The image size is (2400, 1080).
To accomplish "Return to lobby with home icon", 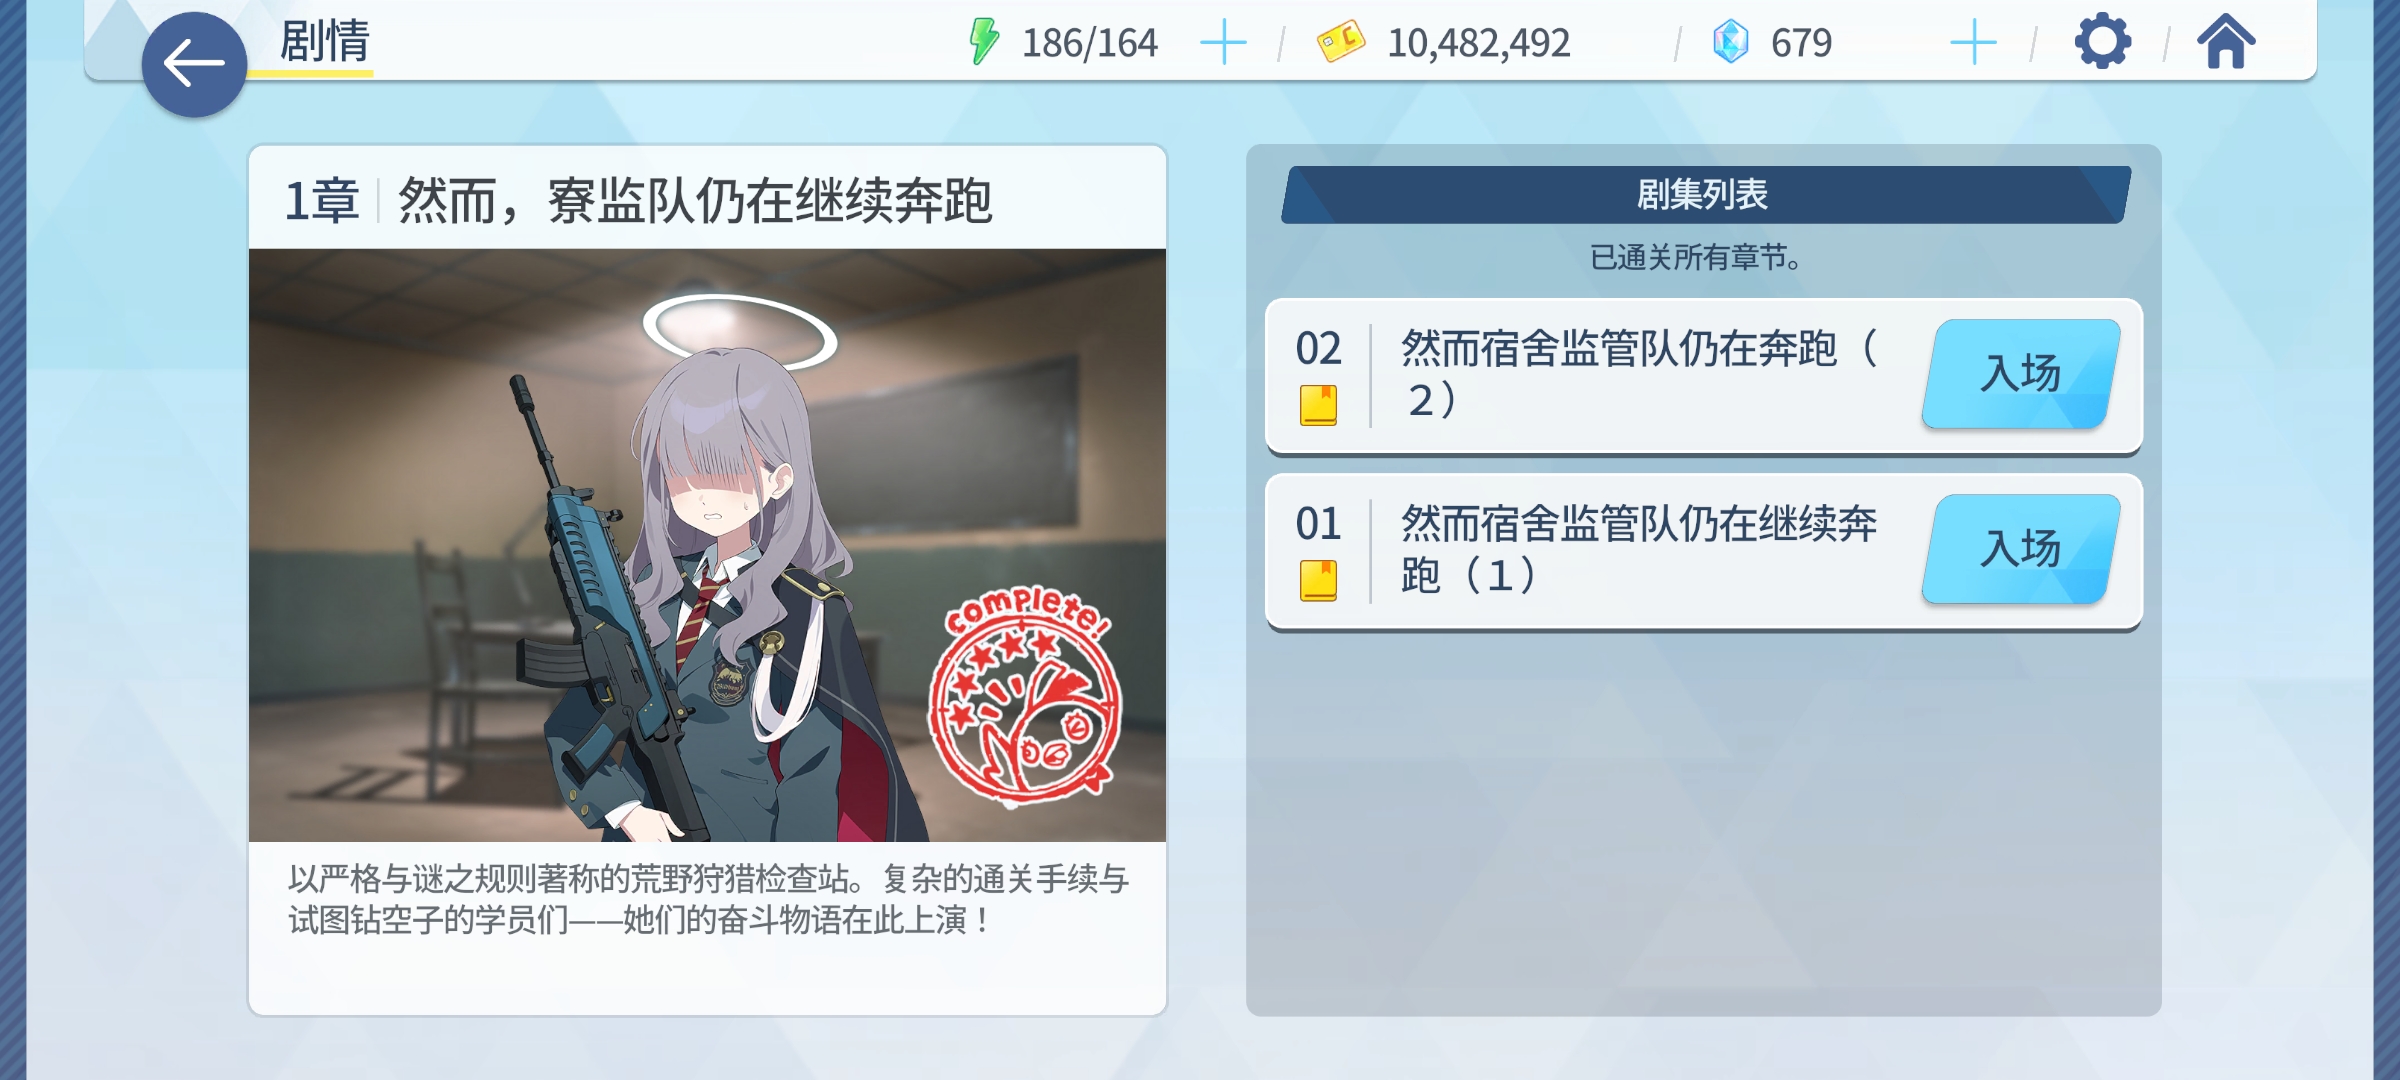I will 2226,41.
